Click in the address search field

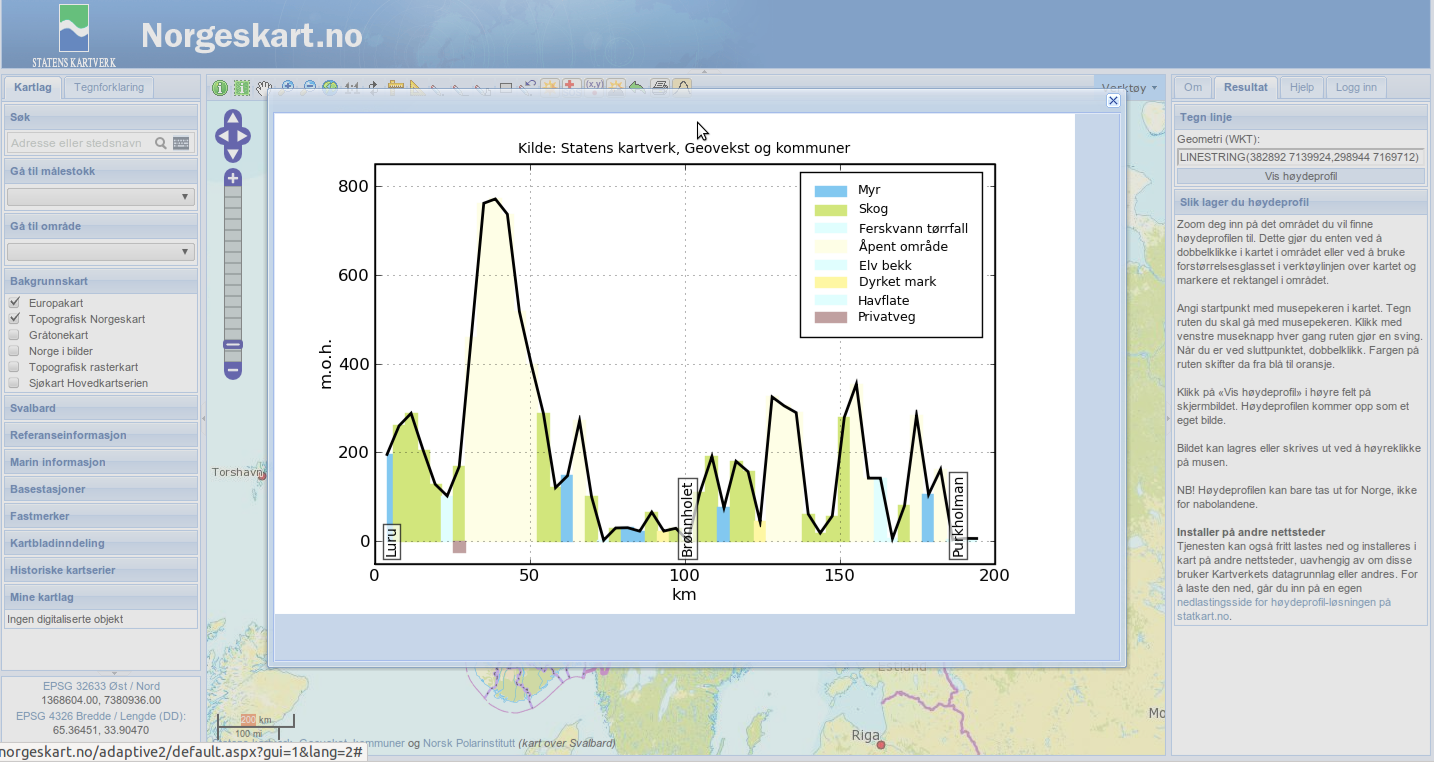[x=80, y=143]
